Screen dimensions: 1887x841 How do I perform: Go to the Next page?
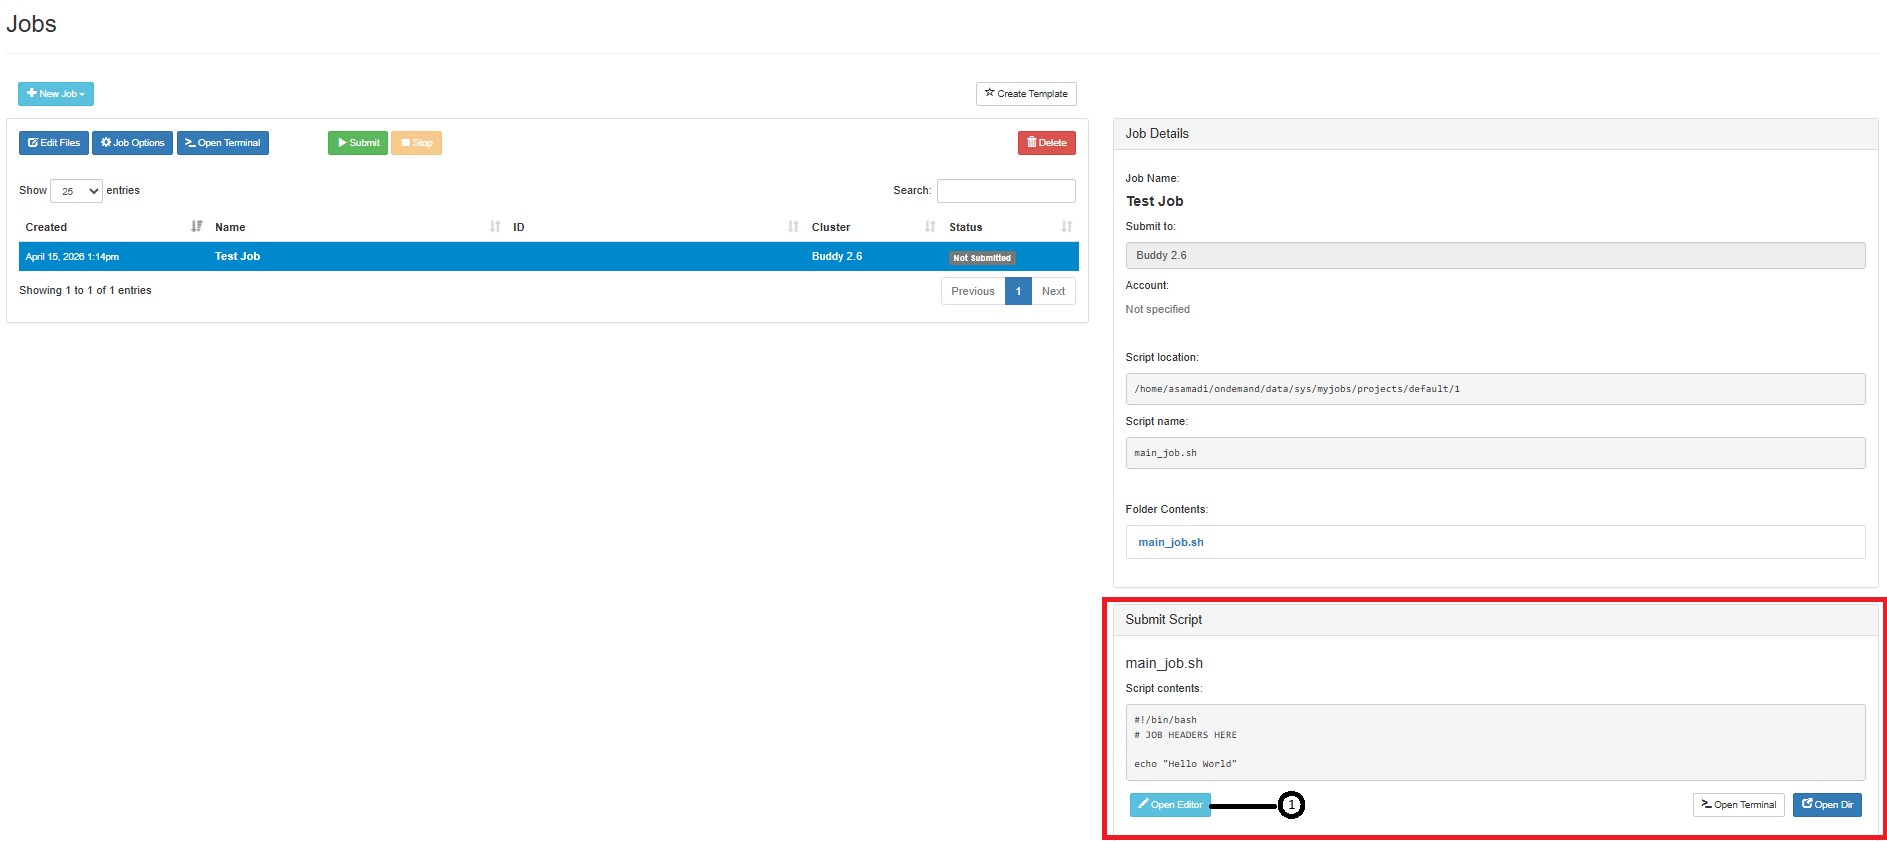[1053, 291]
